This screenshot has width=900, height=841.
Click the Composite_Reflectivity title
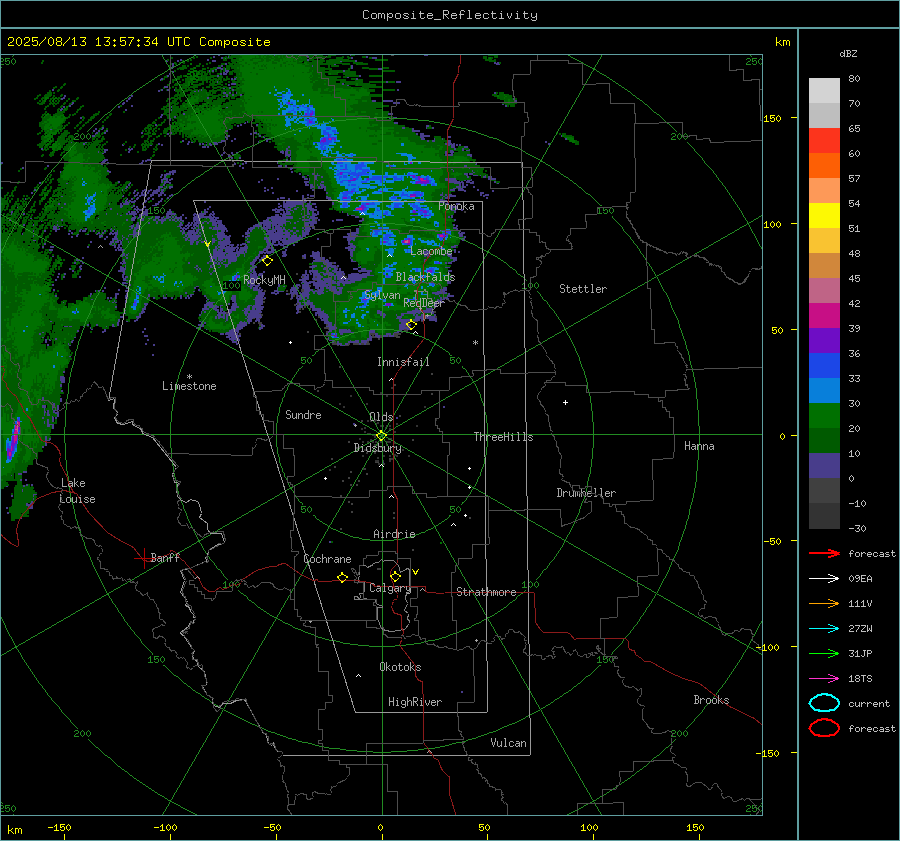pyautogui.click(x=450, y=15)
